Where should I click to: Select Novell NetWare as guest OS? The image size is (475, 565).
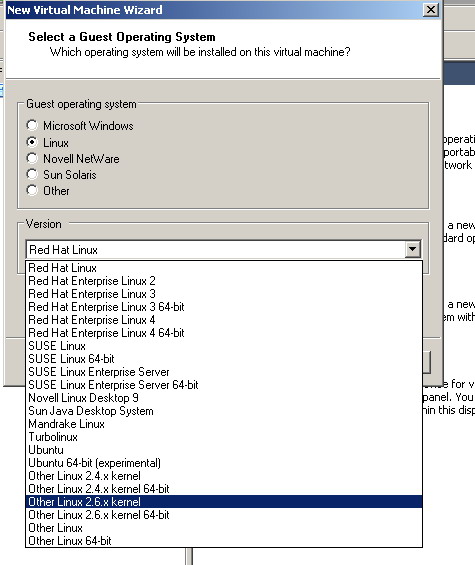[x=32, y=158]
